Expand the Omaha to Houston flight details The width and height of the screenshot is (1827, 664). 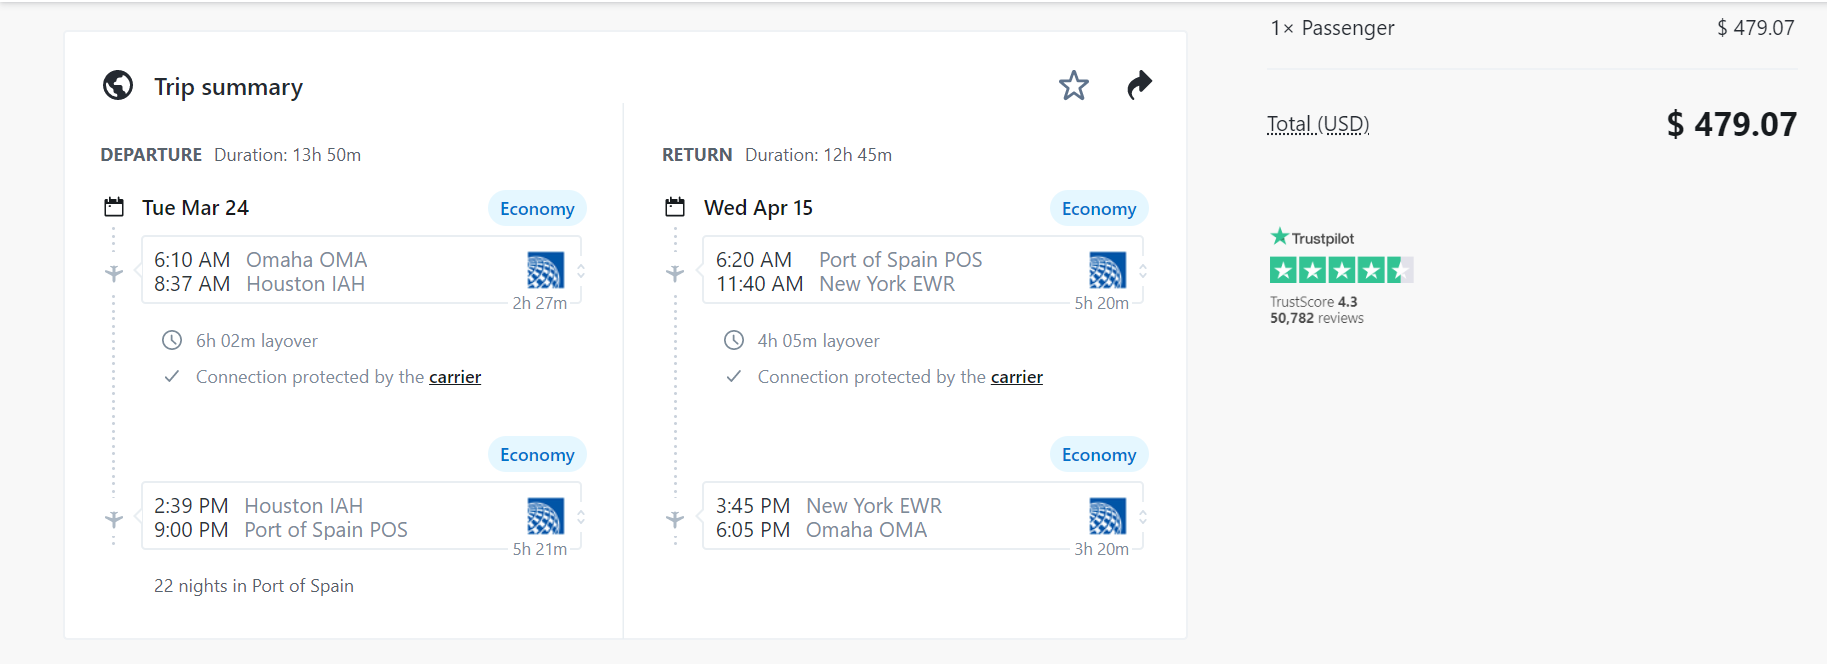click(x=580, y=271)
